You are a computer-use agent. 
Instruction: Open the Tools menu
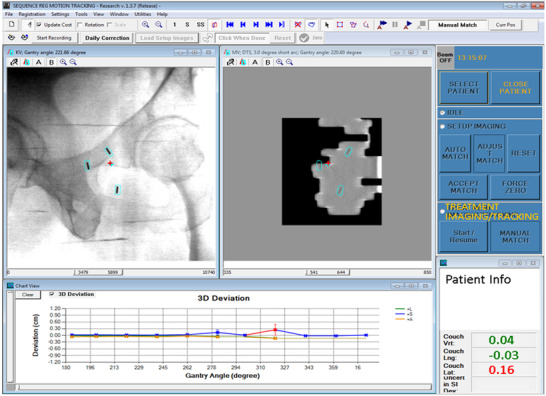click(81, 14)
